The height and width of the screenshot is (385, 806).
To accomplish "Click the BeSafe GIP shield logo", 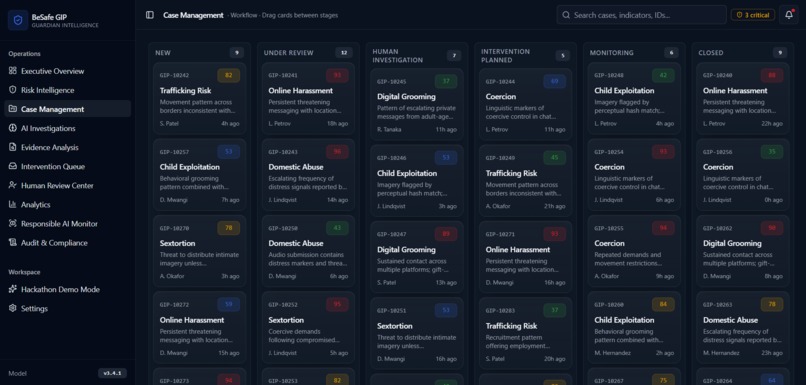I will (18, 20).
